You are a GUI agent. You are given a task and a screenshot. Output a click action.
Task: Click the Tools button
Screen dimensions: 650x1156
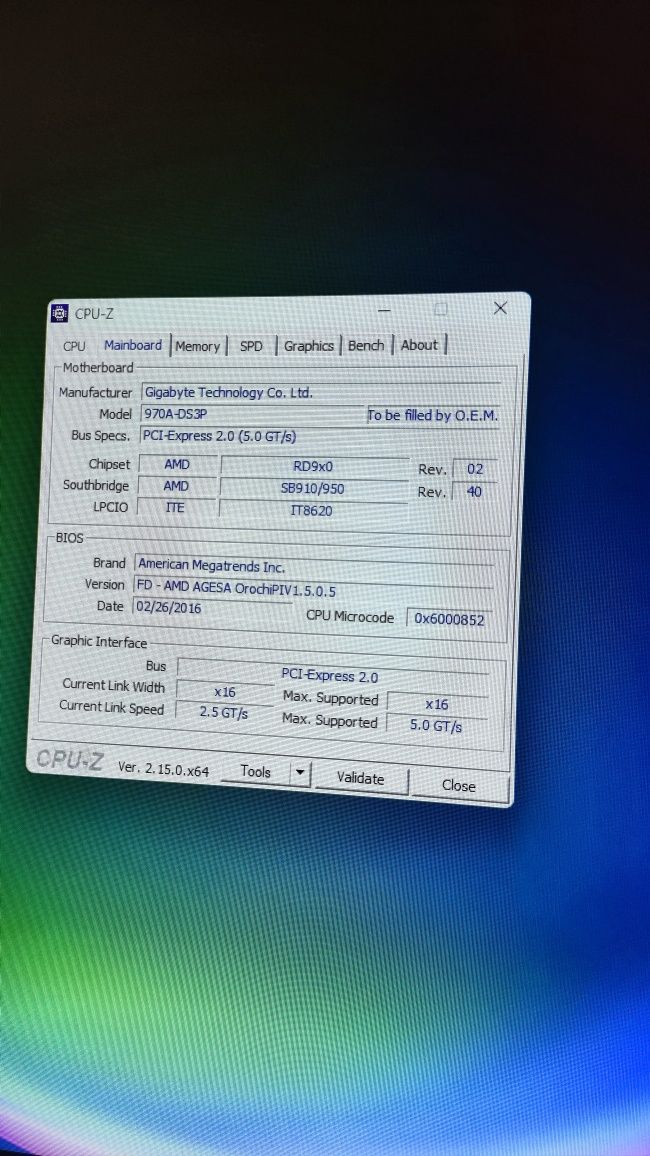click(x=256, y=772)
